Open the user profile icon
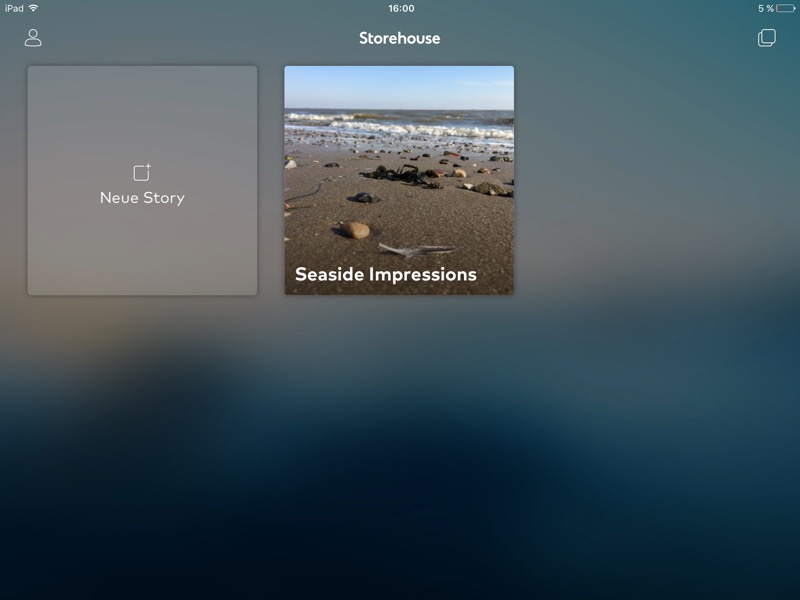Screen dimensions: 800x600 coord(33,38)
